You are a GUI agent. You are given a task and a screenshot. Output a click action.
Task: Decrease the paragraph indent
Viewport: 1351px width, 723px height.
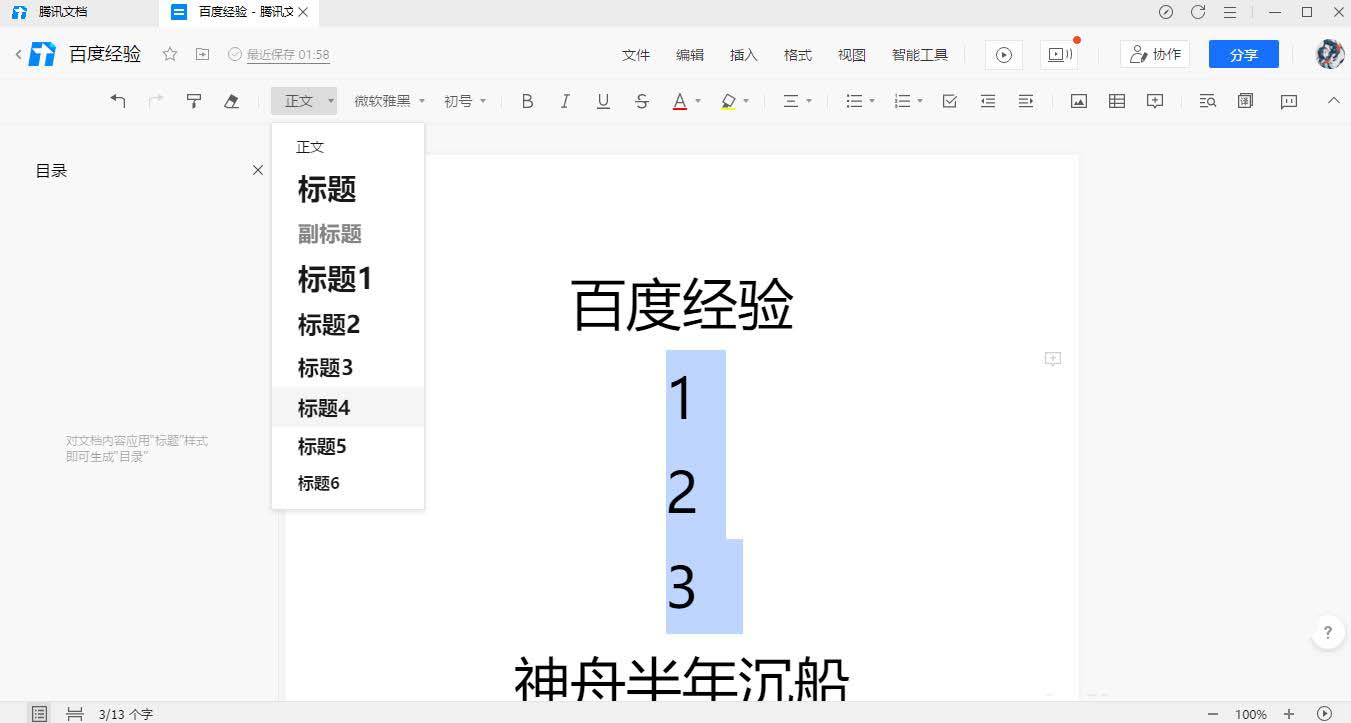click(988, 101)
